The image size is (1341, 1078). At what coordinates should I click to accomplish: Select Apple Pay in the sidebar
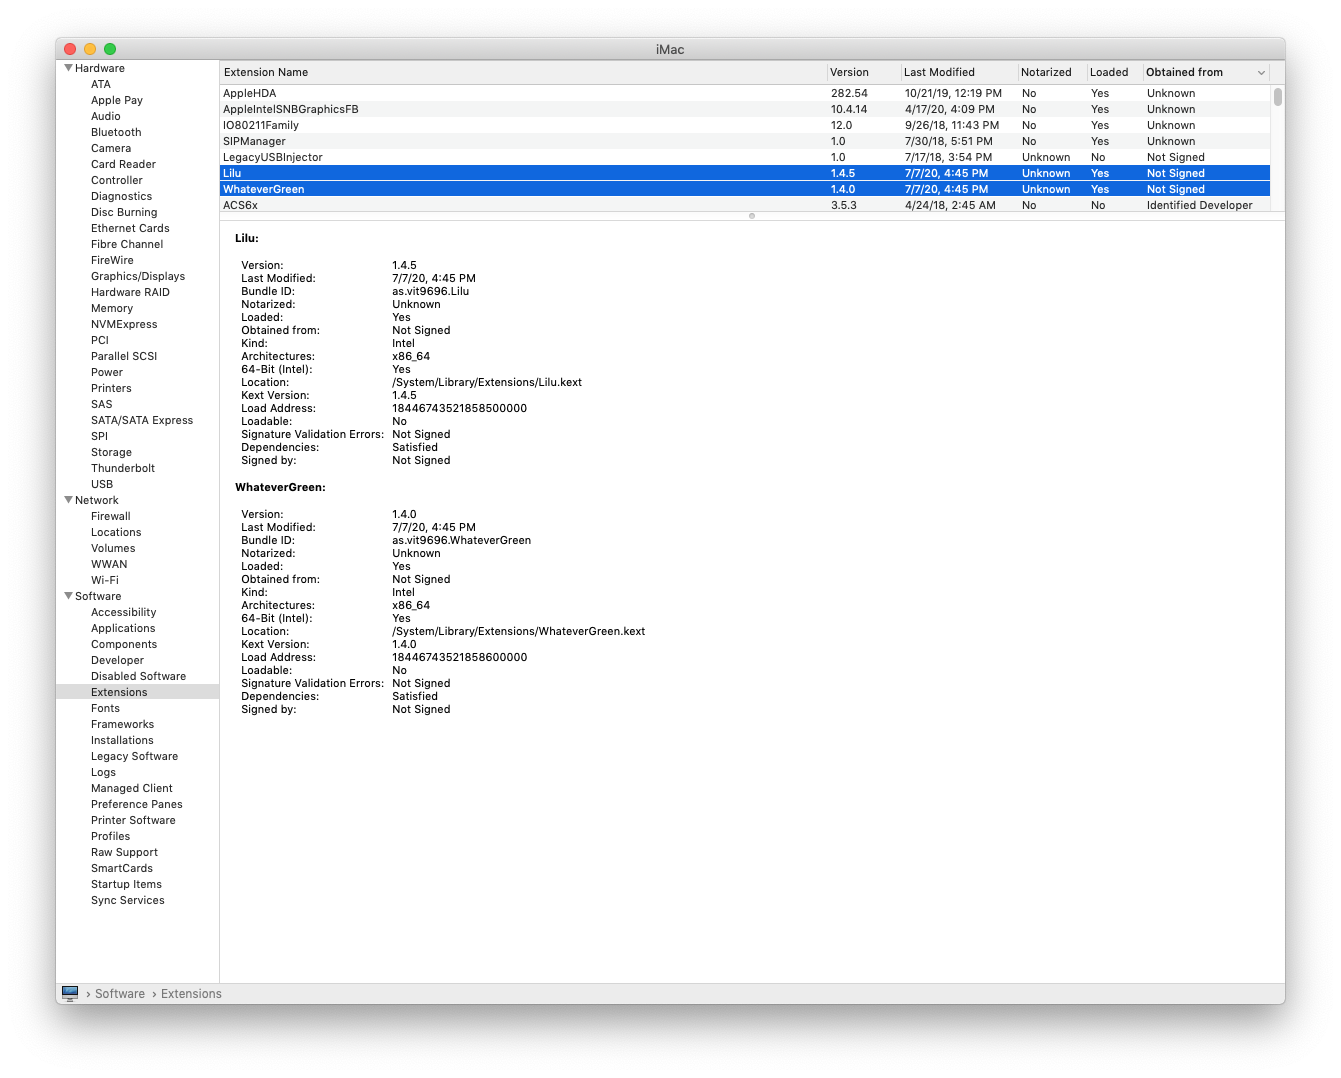pos(117,100)
